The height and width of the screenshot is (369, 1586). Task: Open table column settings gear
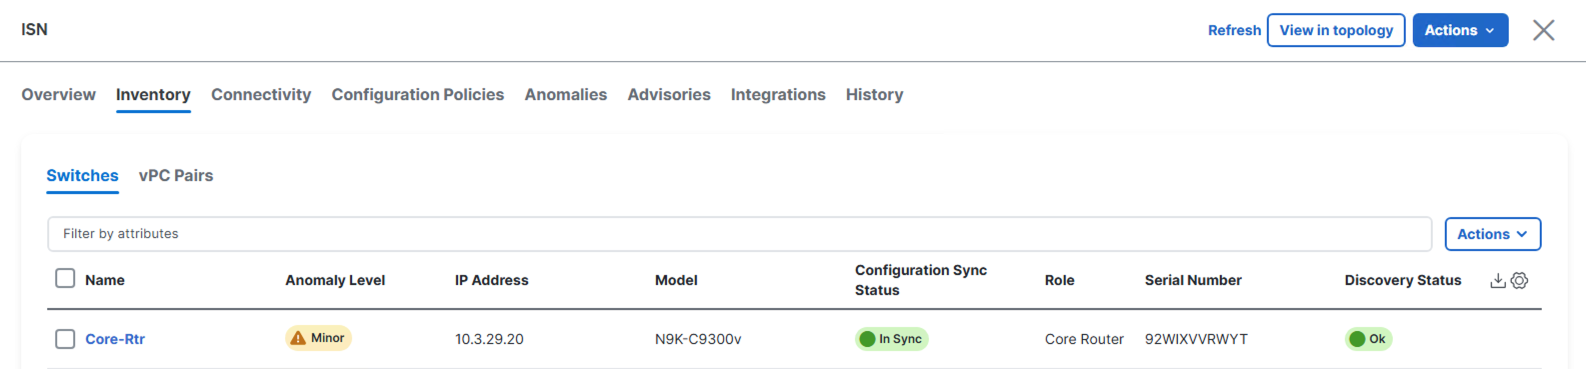(x=1519, y=281)
